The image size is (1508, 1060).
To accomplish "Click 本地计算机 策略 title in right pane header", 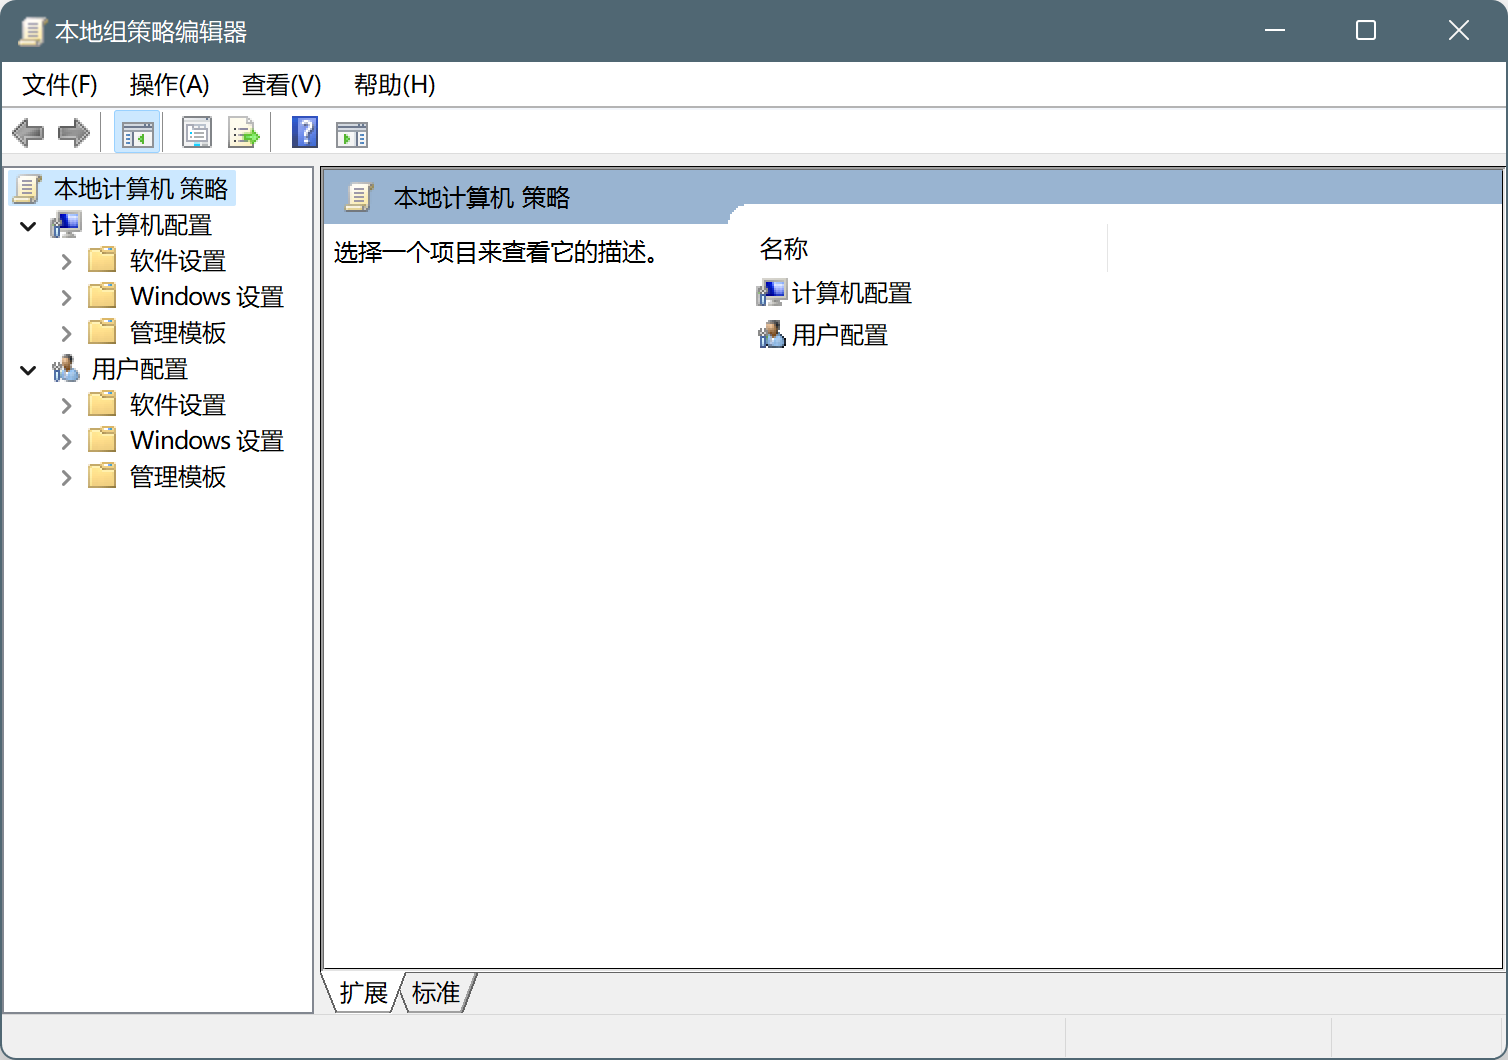I will click(482, 198).
